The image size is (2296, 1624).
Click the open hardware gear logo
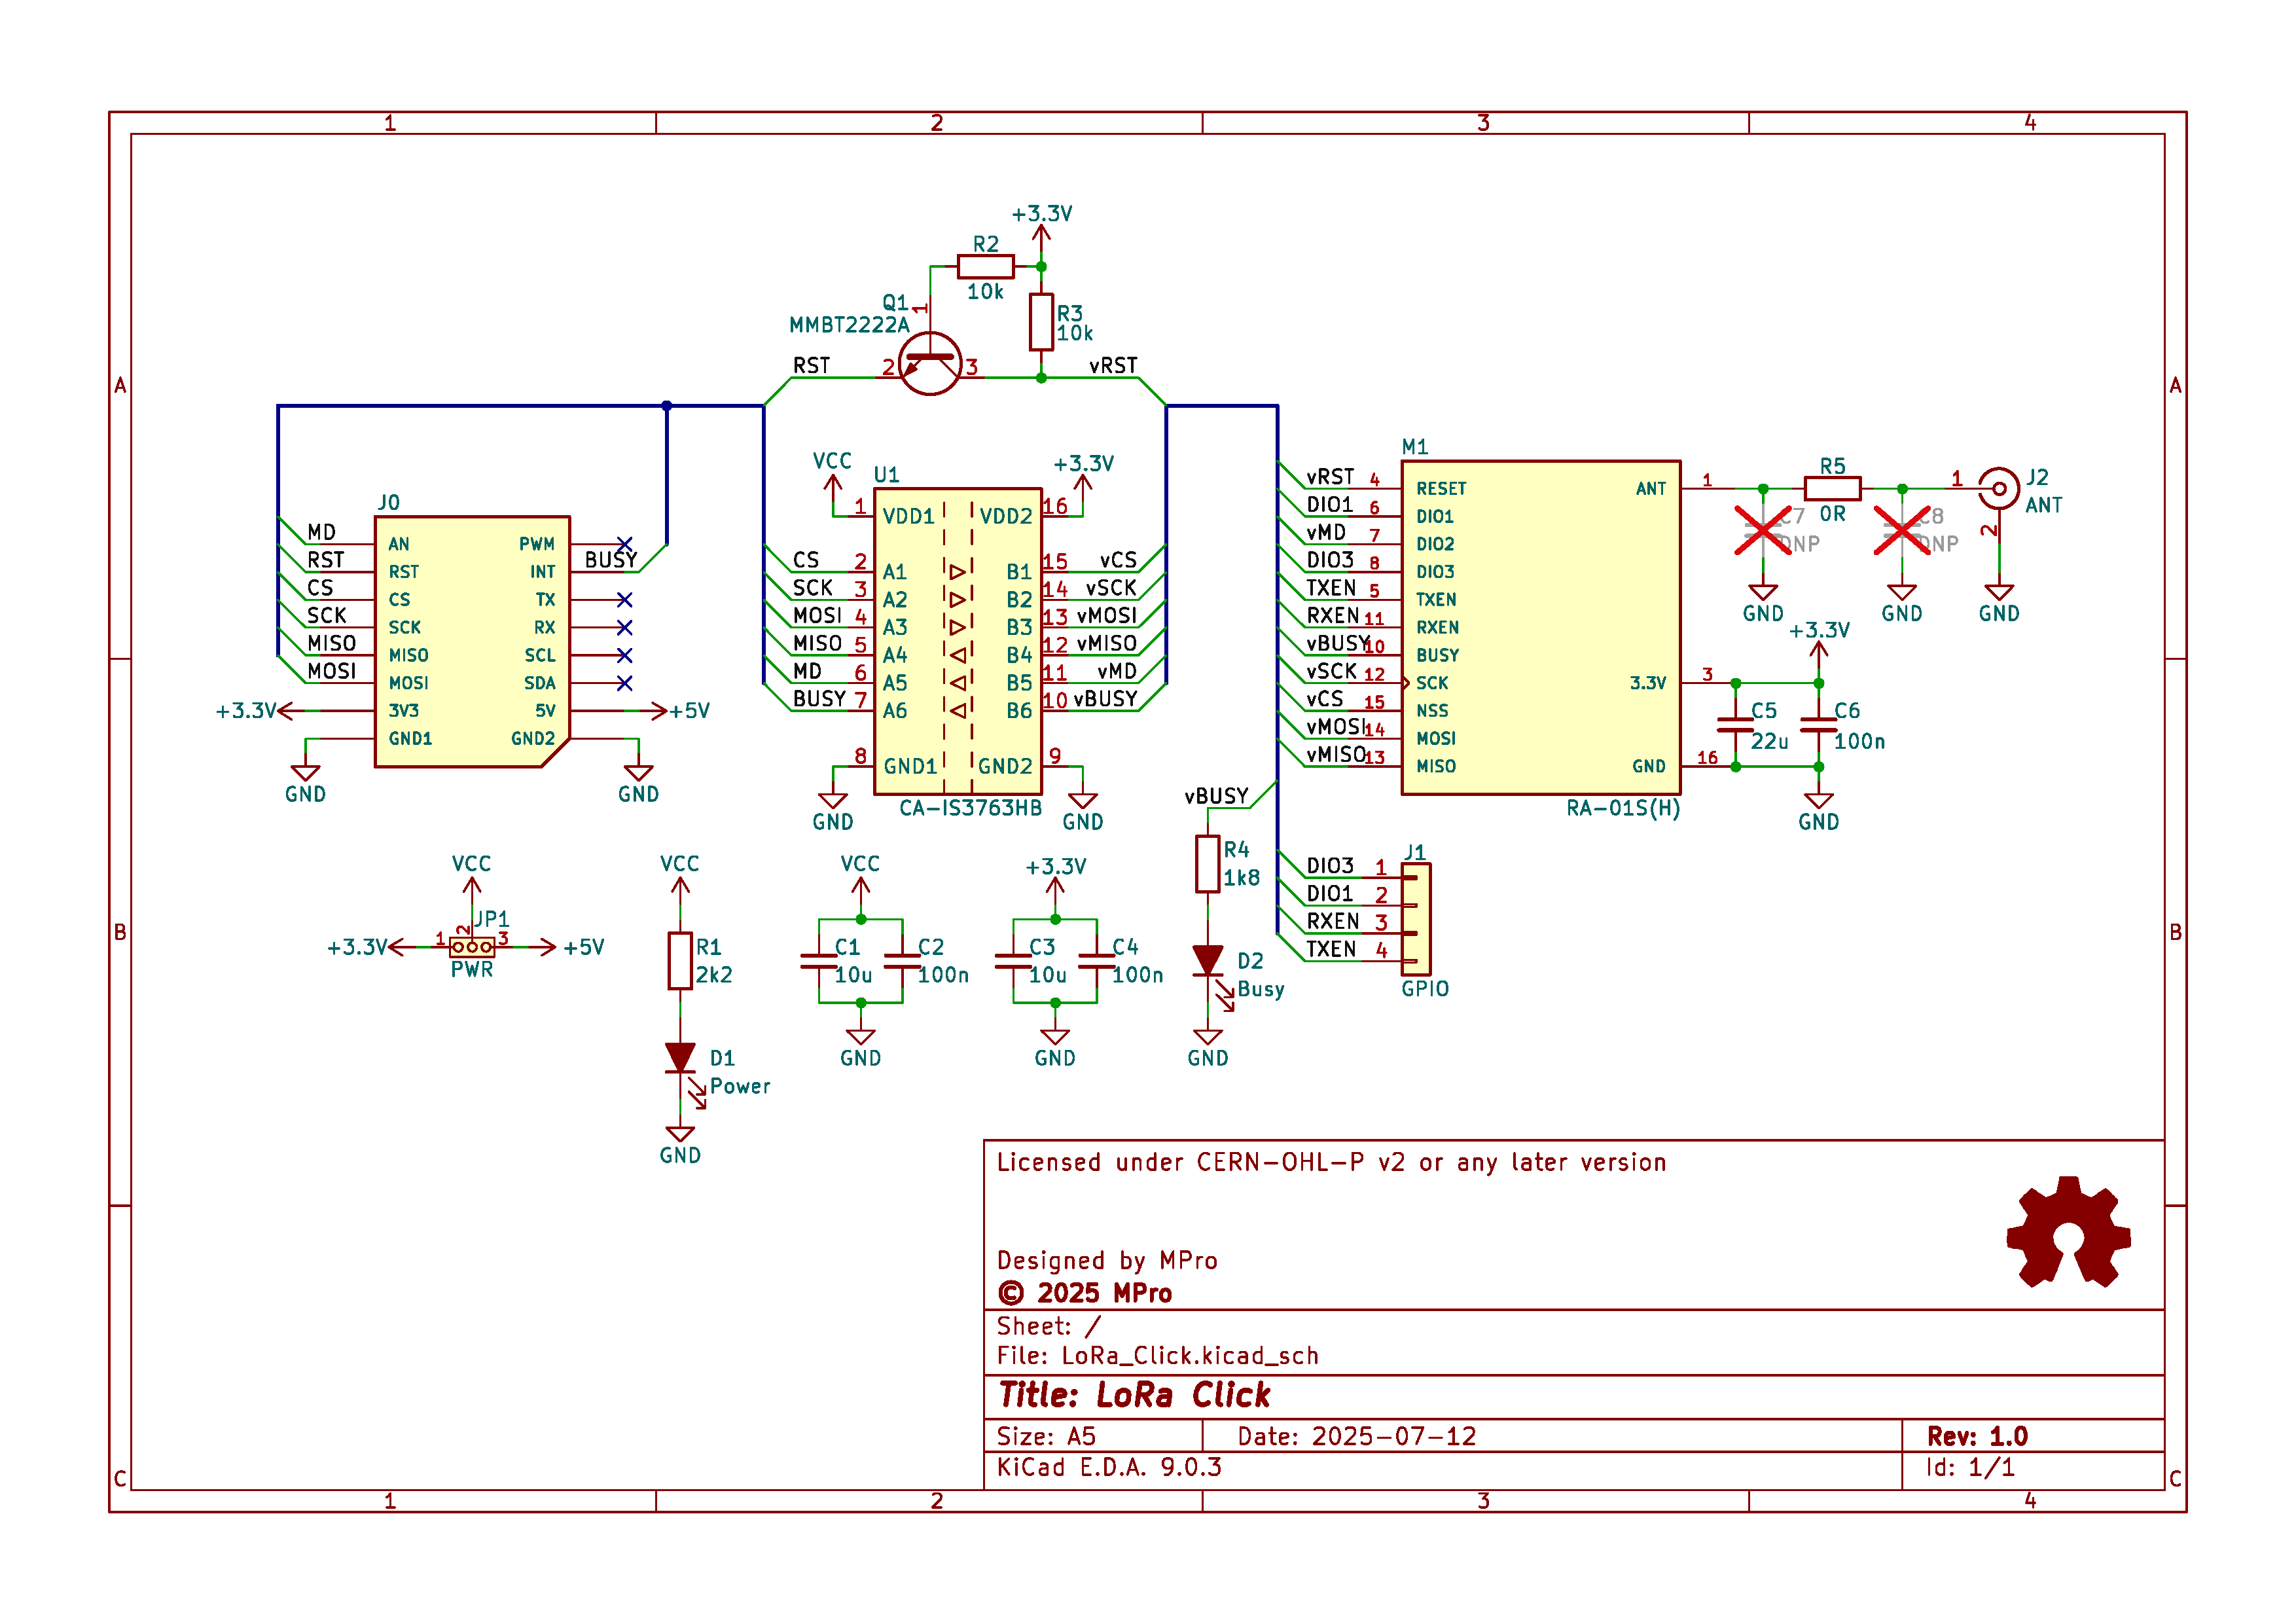tap(2068, 1233)
